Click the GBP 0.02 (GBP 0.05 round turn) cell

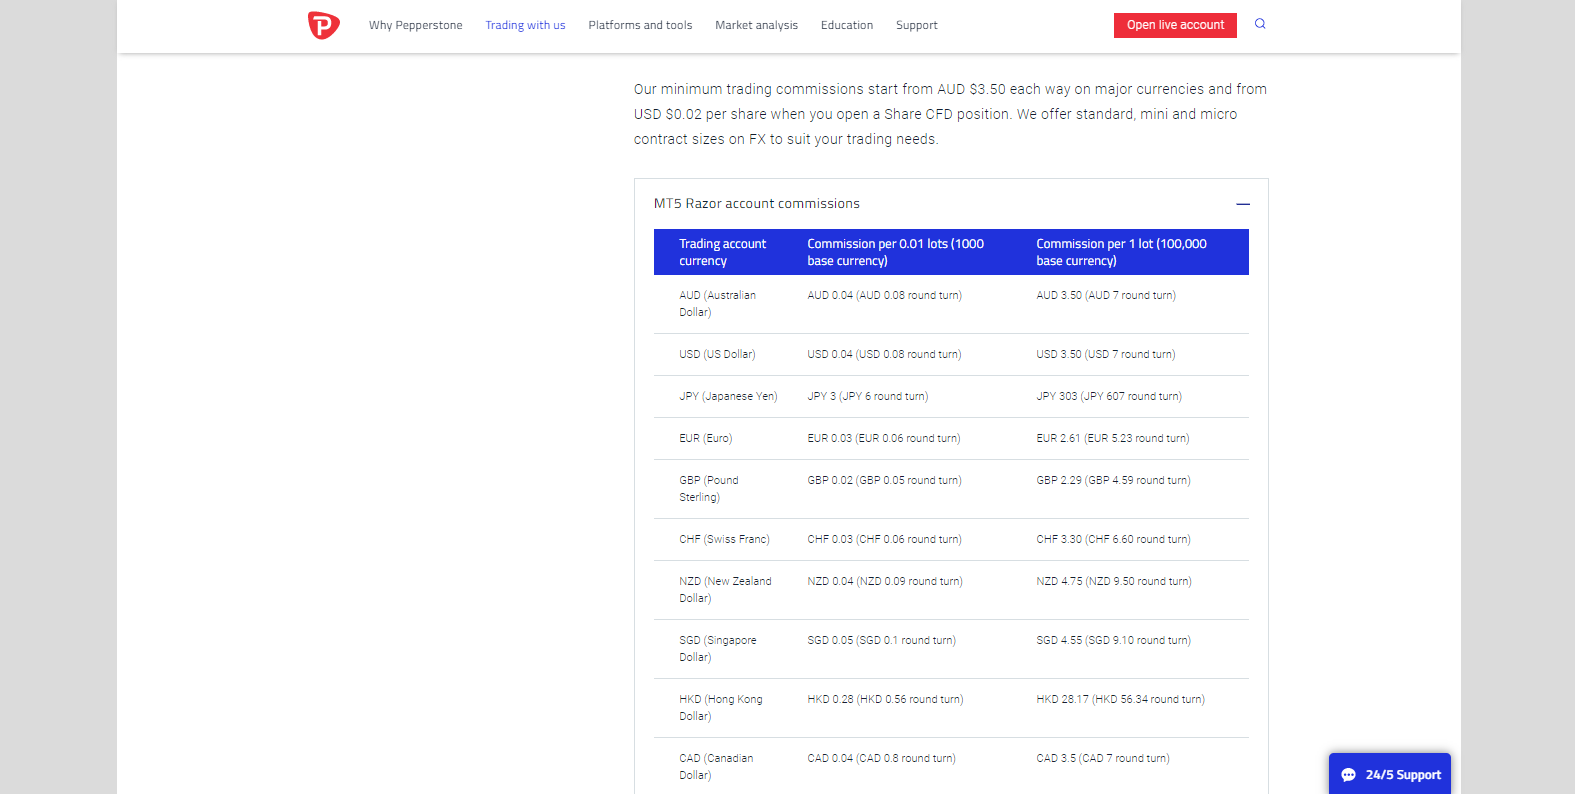coord(885,480)
